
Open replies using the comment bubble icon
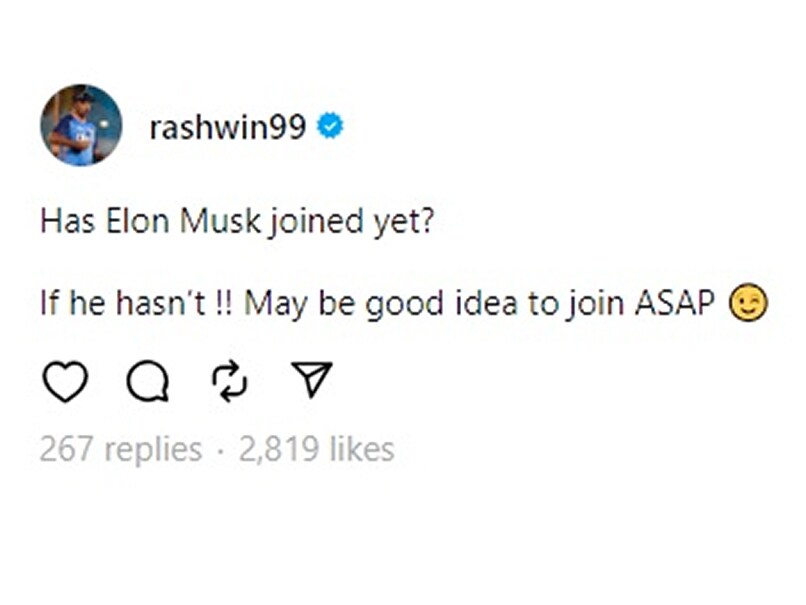pos(148,381)
